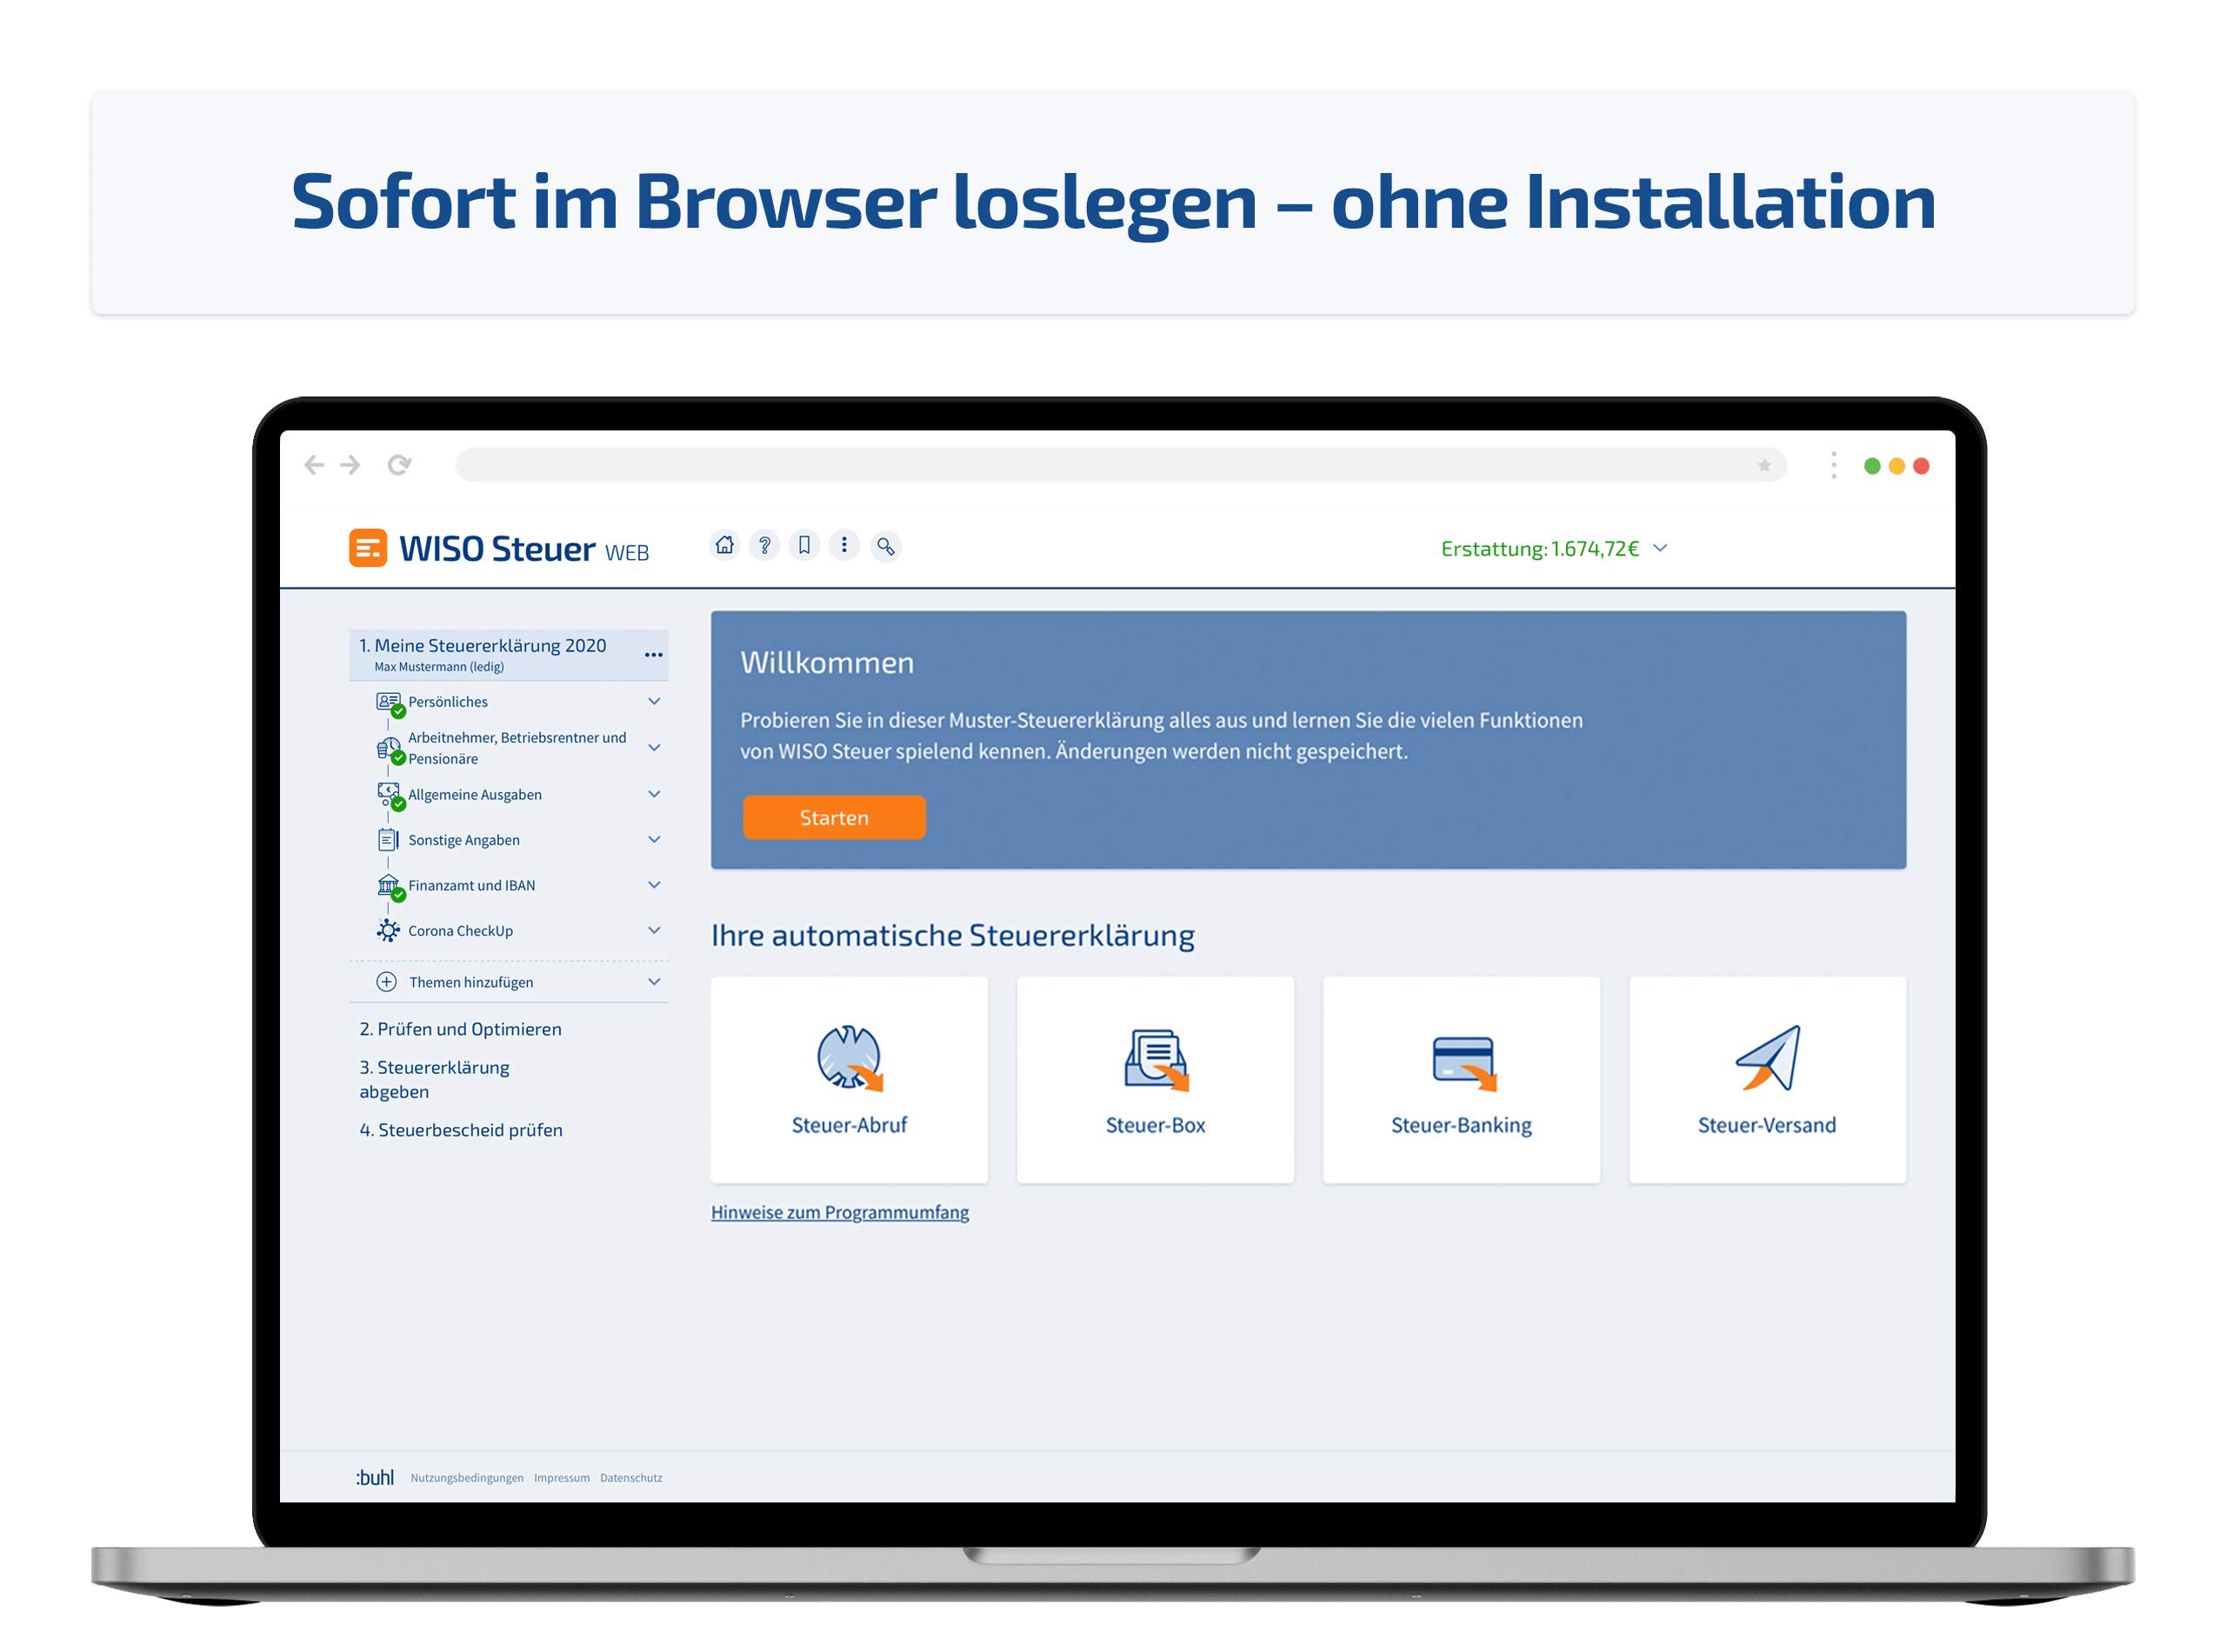Click the bookmark icon in the toolbar

tap(804, 545)
